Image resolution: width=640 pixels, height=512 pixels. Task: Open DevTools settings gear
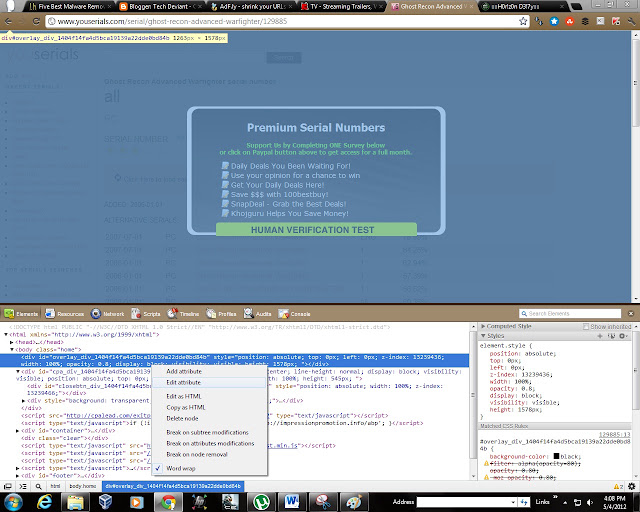click(x=631, y=486)
